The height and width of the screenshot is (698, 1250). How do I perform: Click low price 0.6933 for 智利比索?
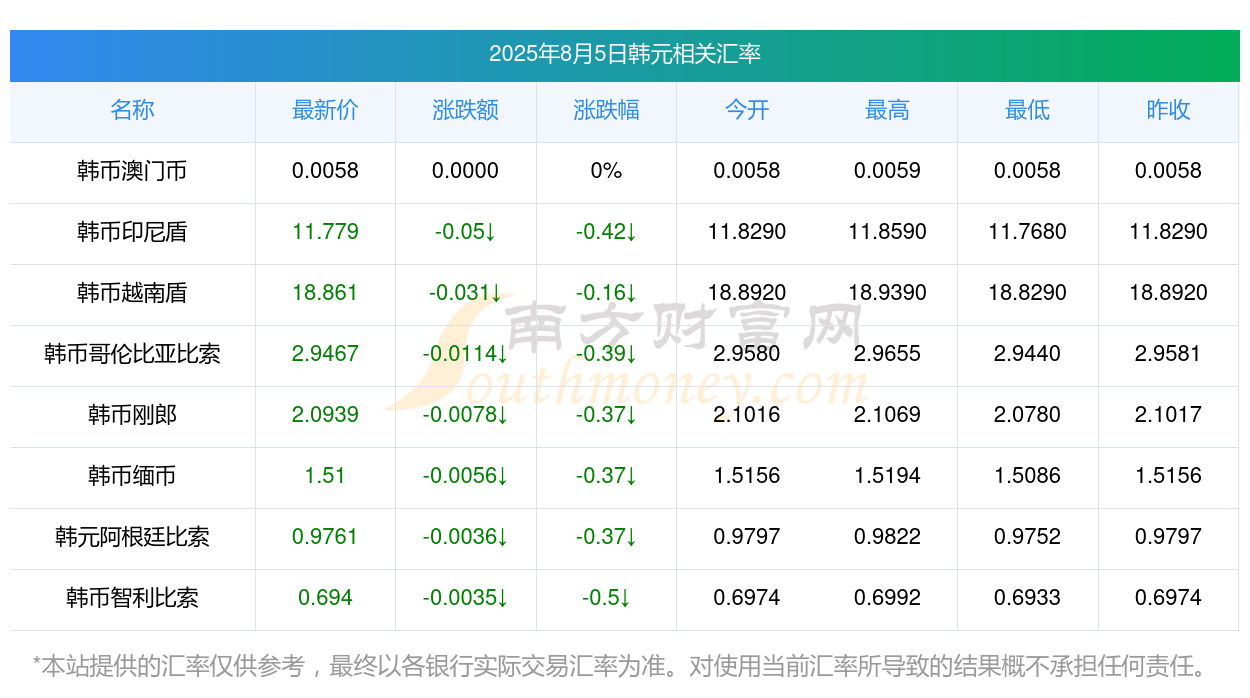pyautogui.click(x=1027, y=598)
